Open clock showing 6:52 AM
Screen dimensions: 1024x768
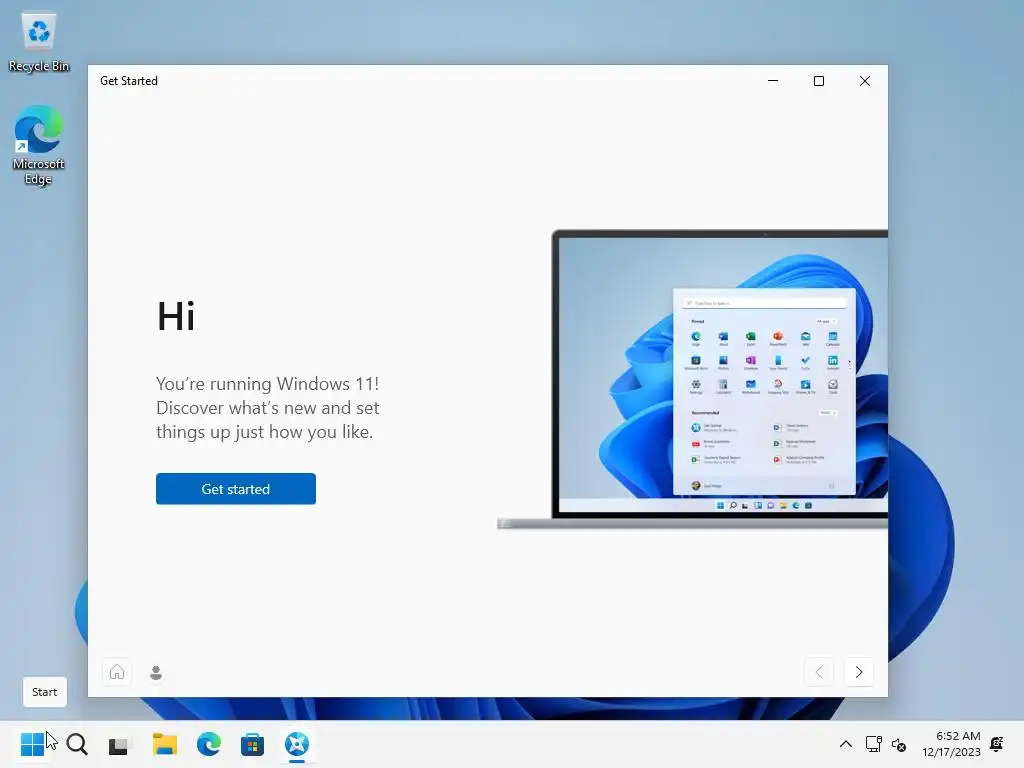(x=952, y=744)
